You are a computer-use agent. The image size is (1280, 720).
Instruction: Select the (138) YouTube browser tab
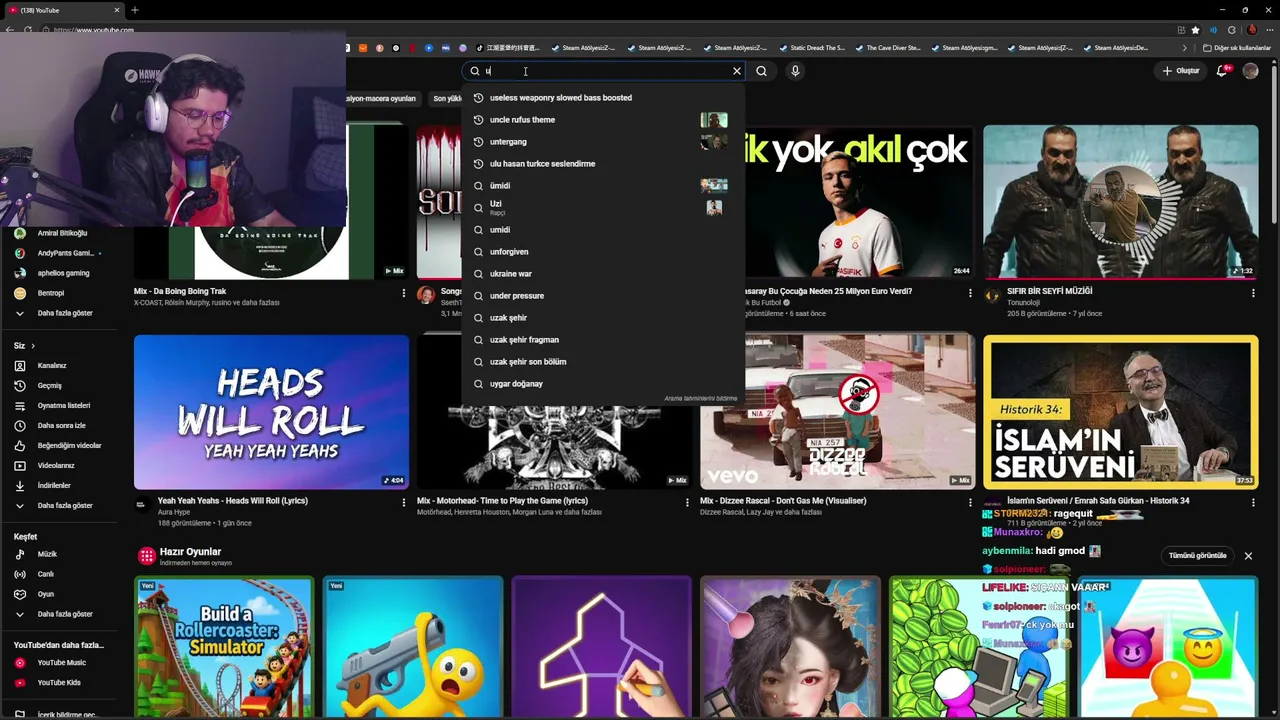tap(62, 10)
